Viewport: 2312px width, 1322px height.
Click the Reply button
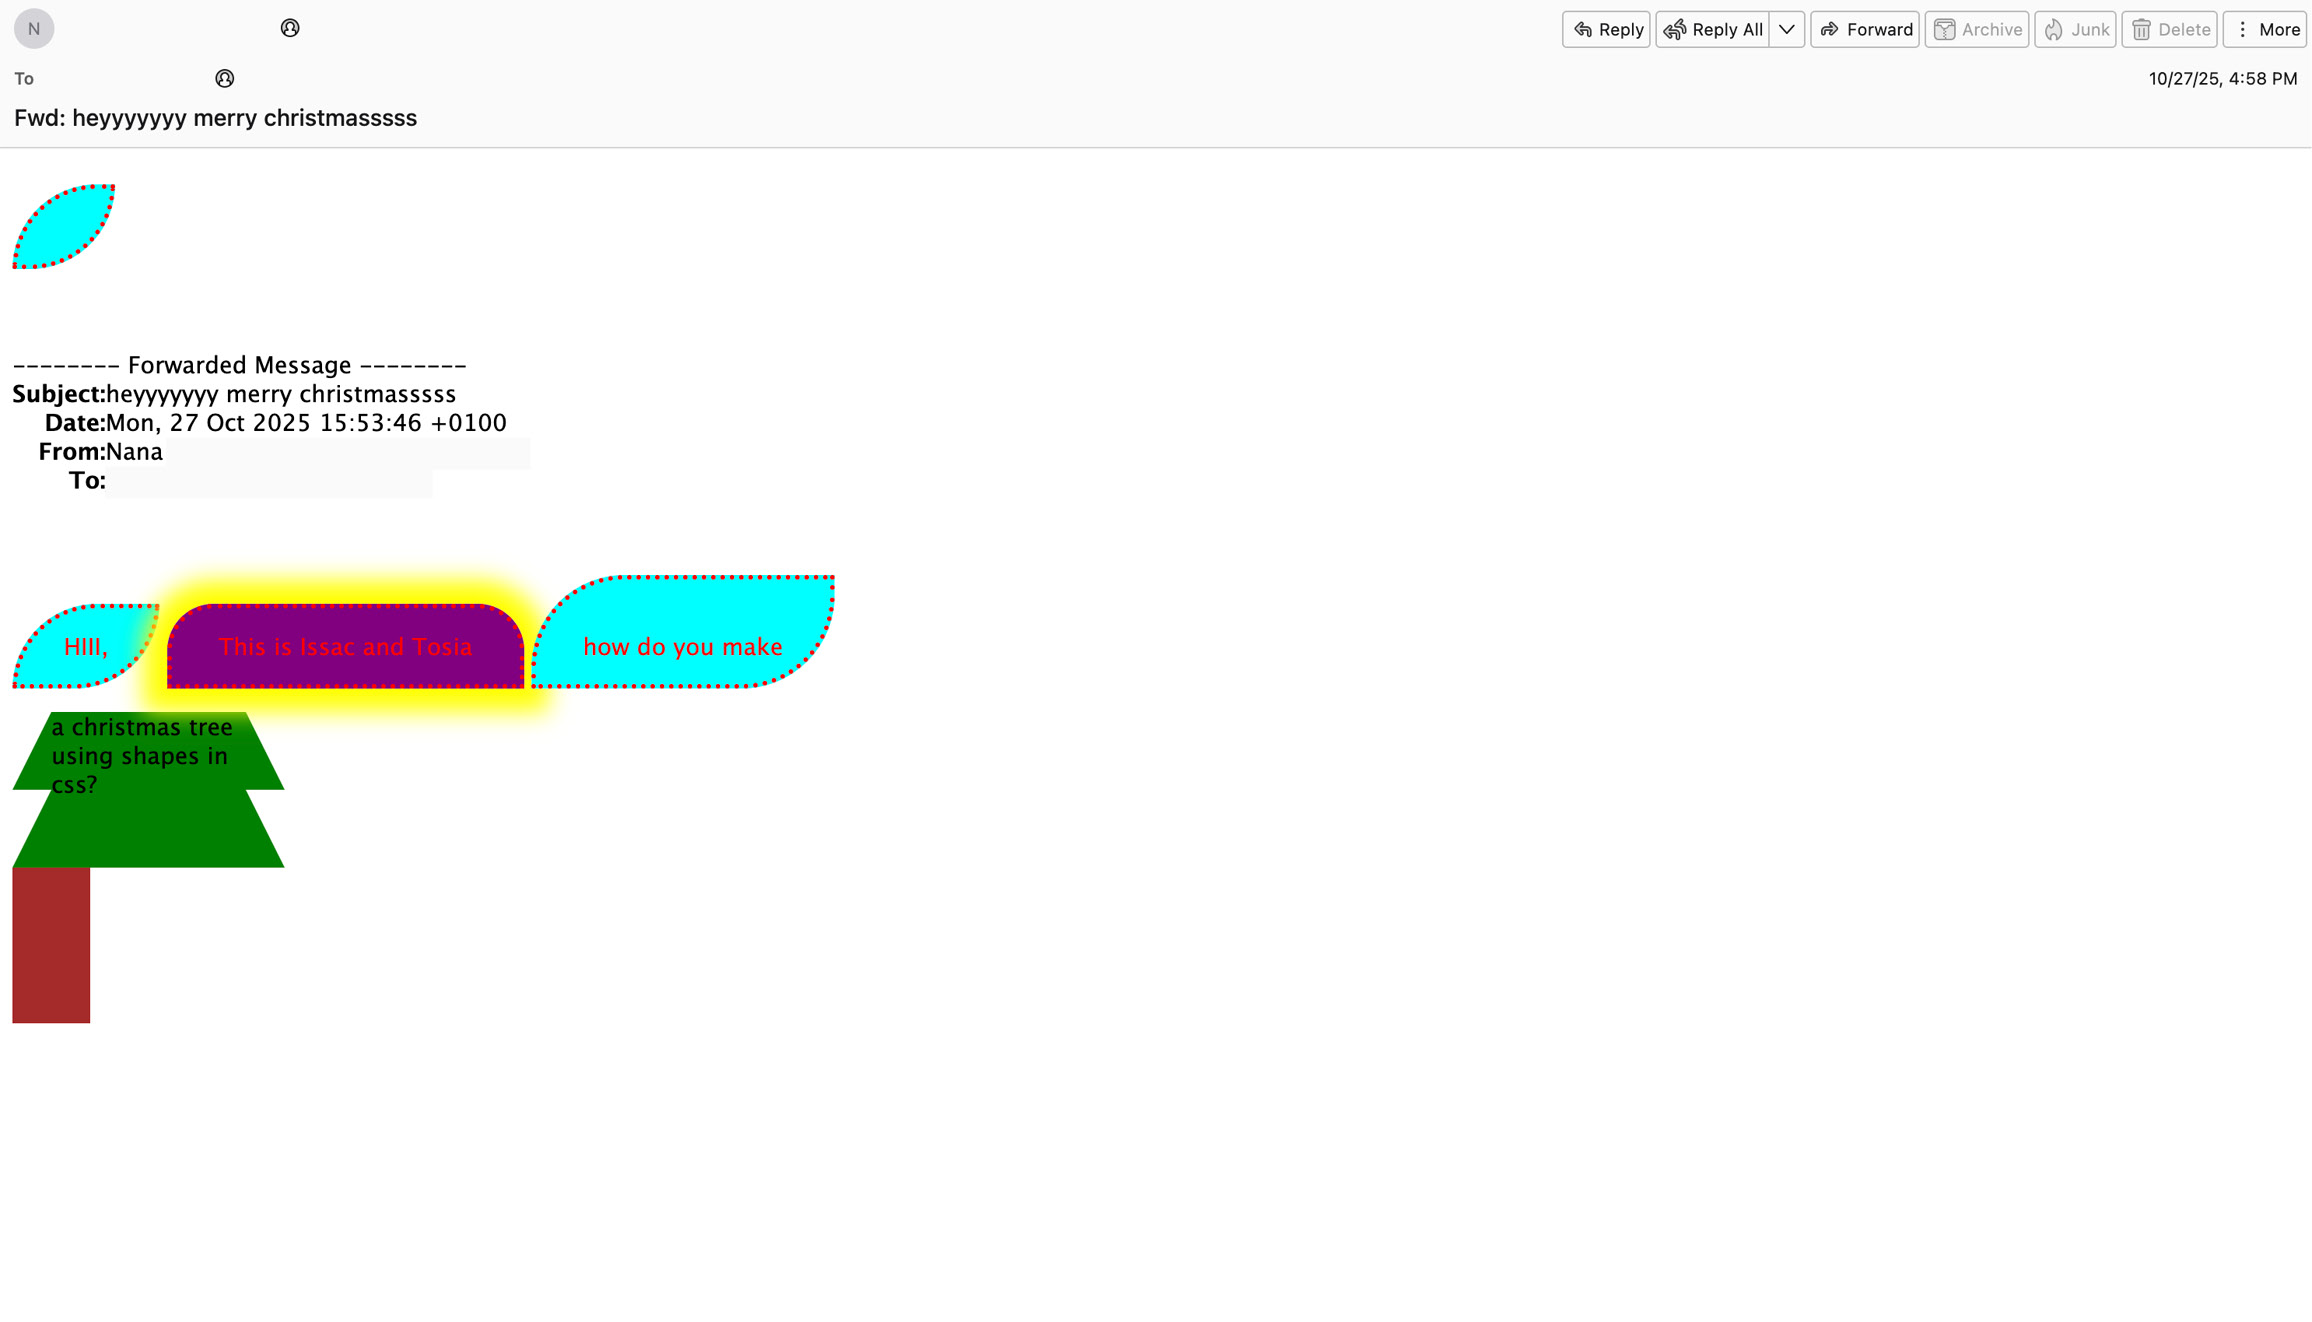[x=1606, y=30]
